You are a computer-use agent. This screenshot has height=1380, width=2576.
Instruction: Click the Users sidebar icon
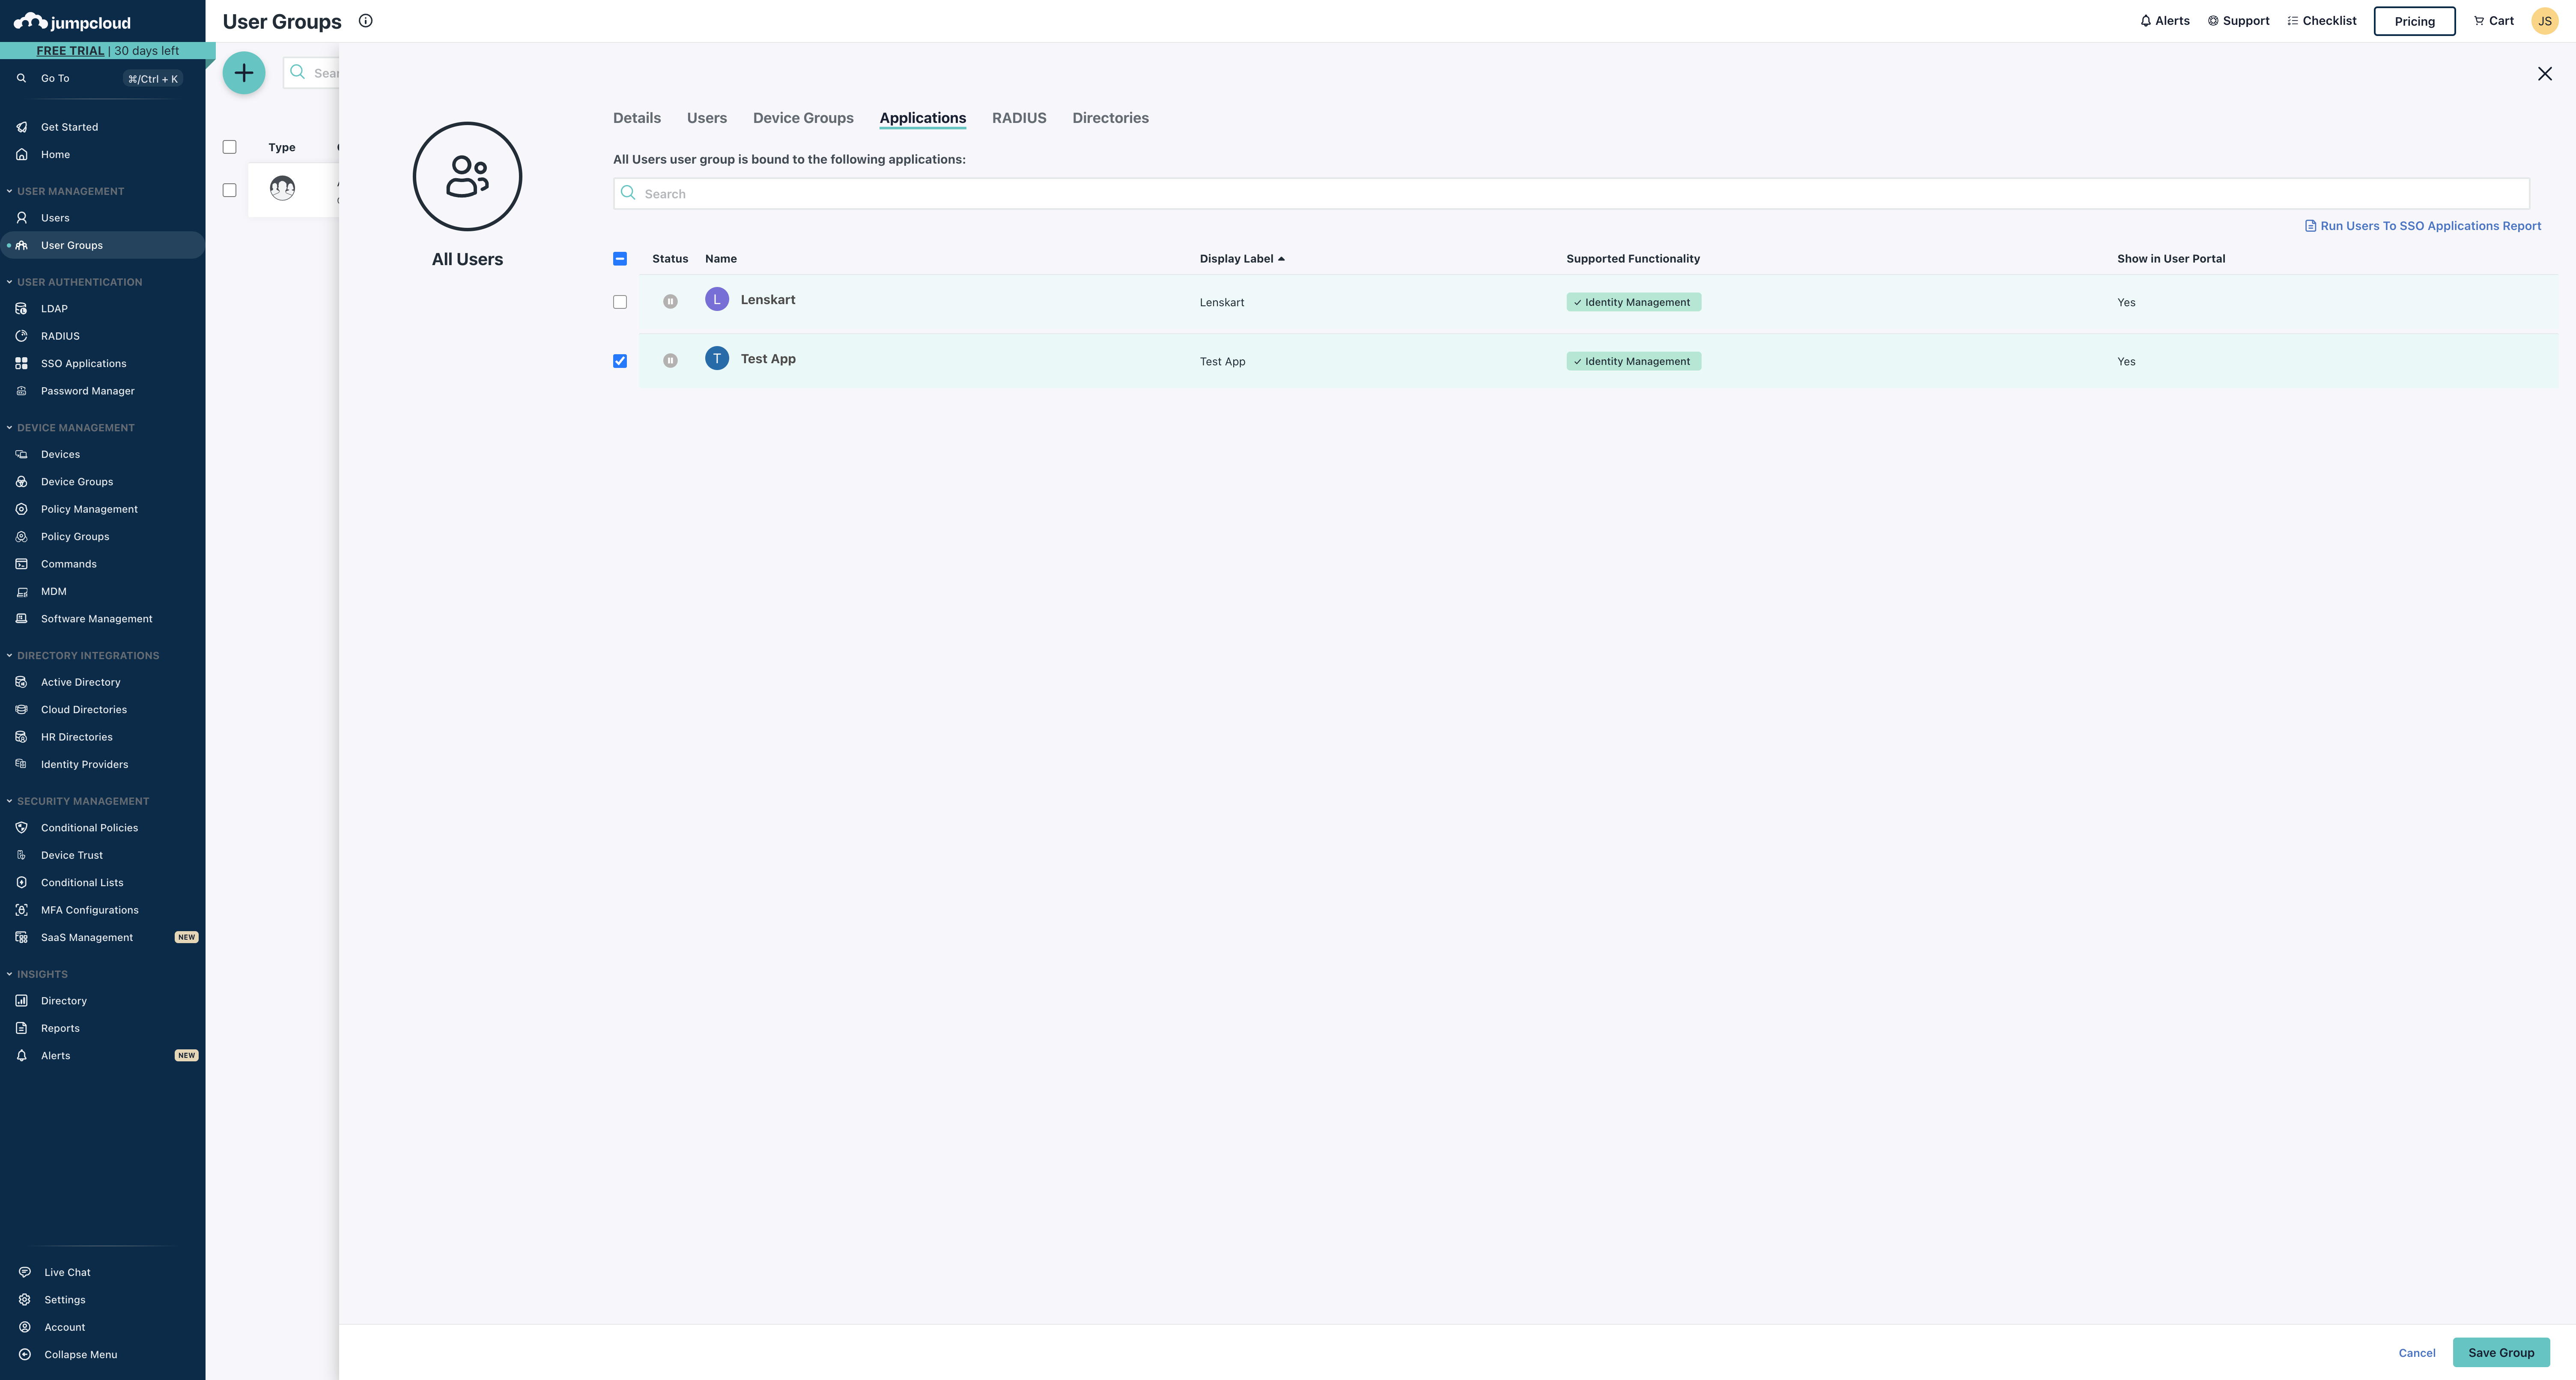tap(21, 217)
